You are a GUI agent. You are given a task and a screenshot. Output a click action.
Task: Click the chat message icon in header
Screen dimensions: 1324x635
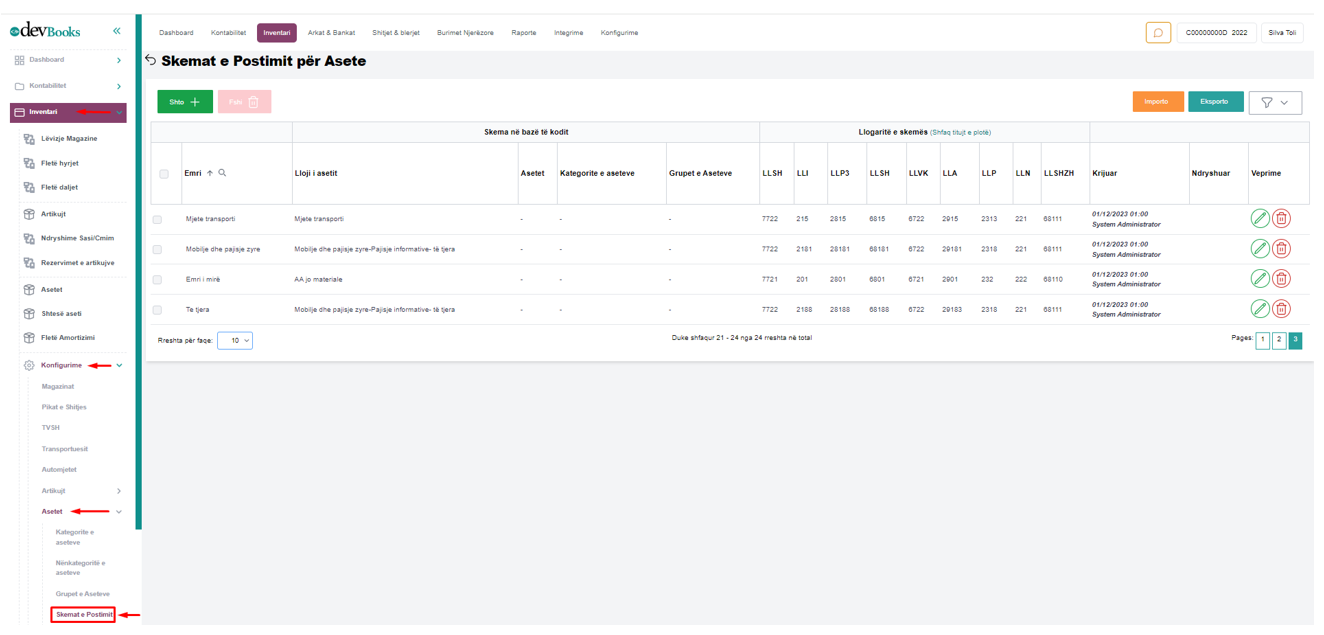point(1158,33)
